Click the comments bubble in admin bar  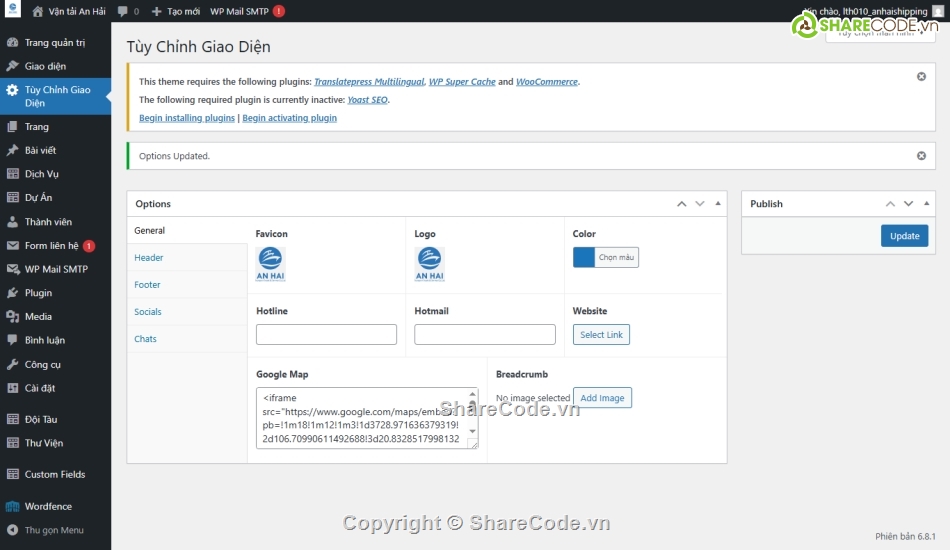click(x=122, y=12)
